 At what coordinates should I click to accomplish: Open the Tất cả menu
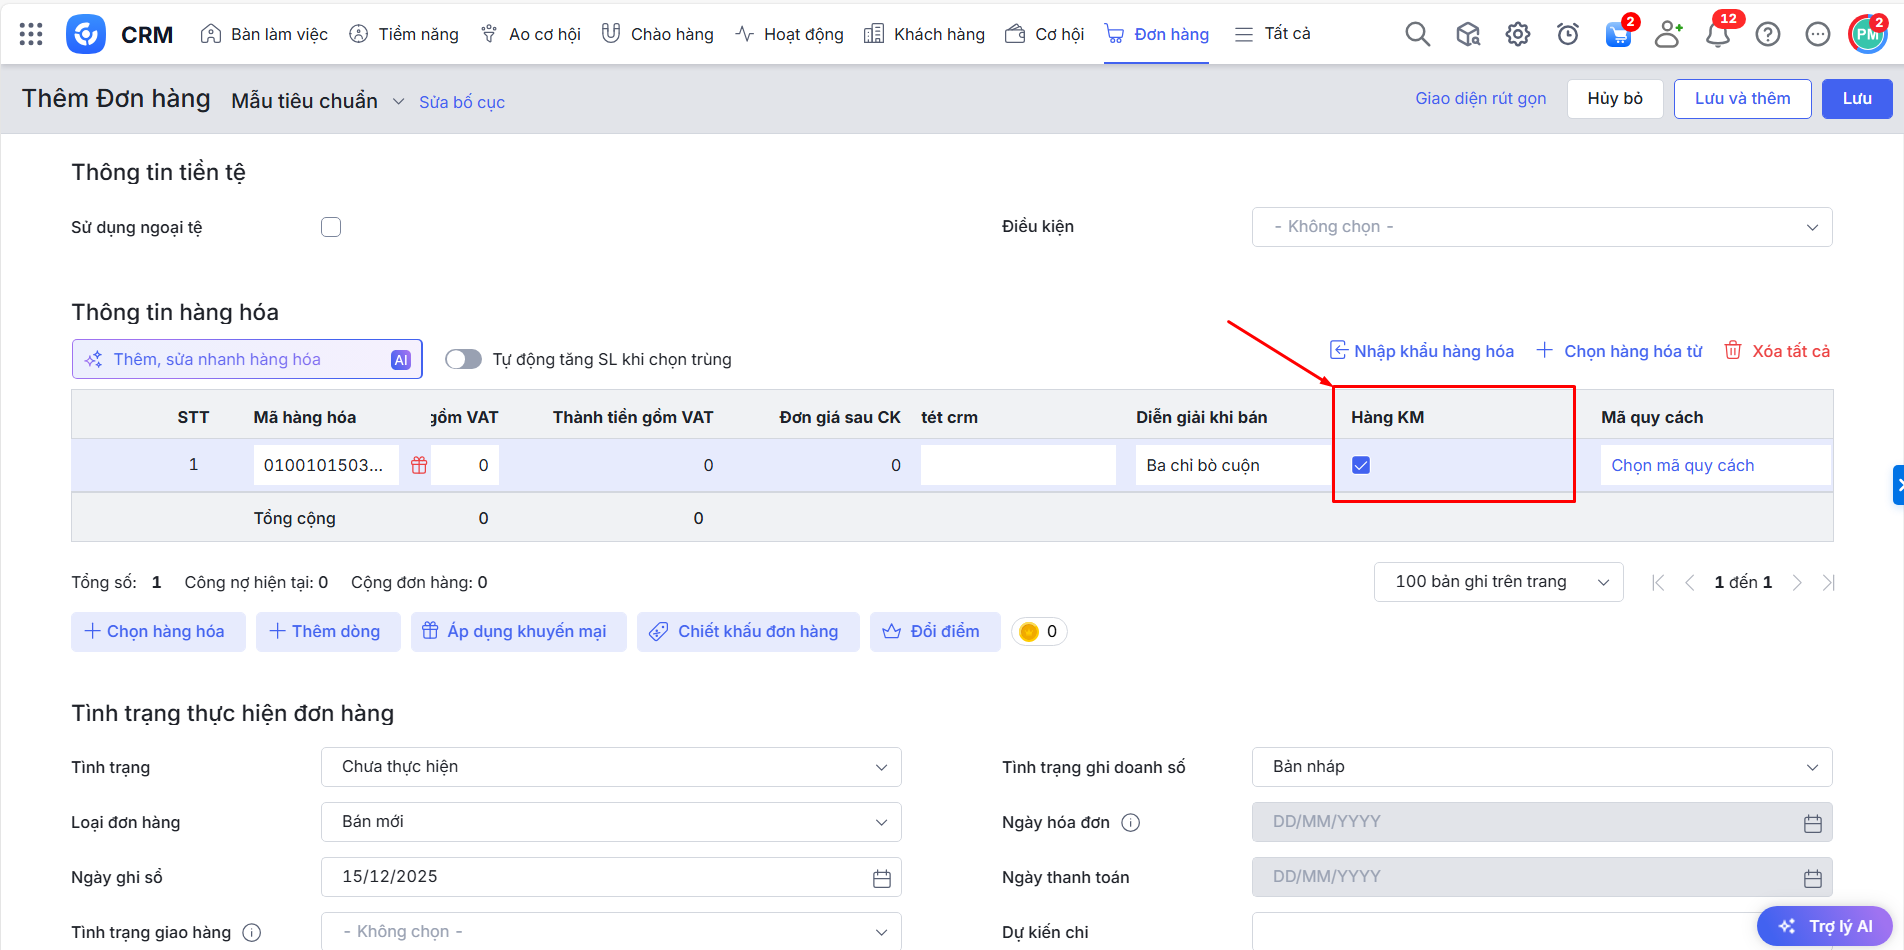(x=1273, y=34)
